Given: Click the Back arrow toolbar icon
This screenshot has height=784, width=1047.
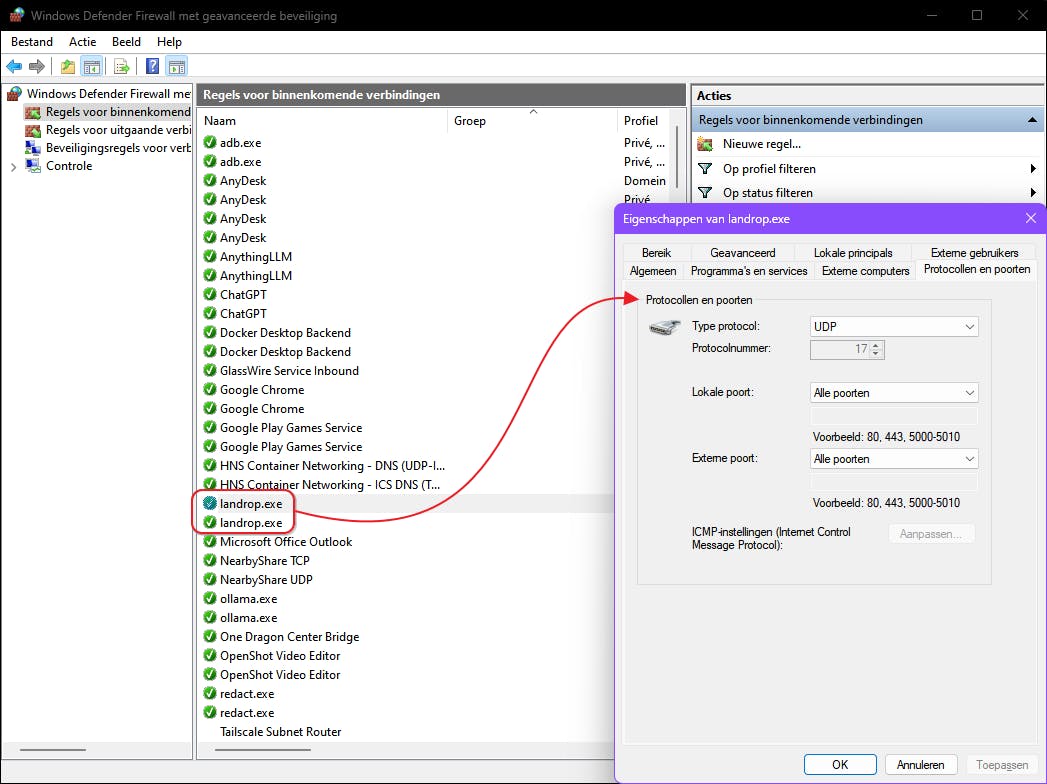Looking at the screenshot, I should (x=14, y=66).
